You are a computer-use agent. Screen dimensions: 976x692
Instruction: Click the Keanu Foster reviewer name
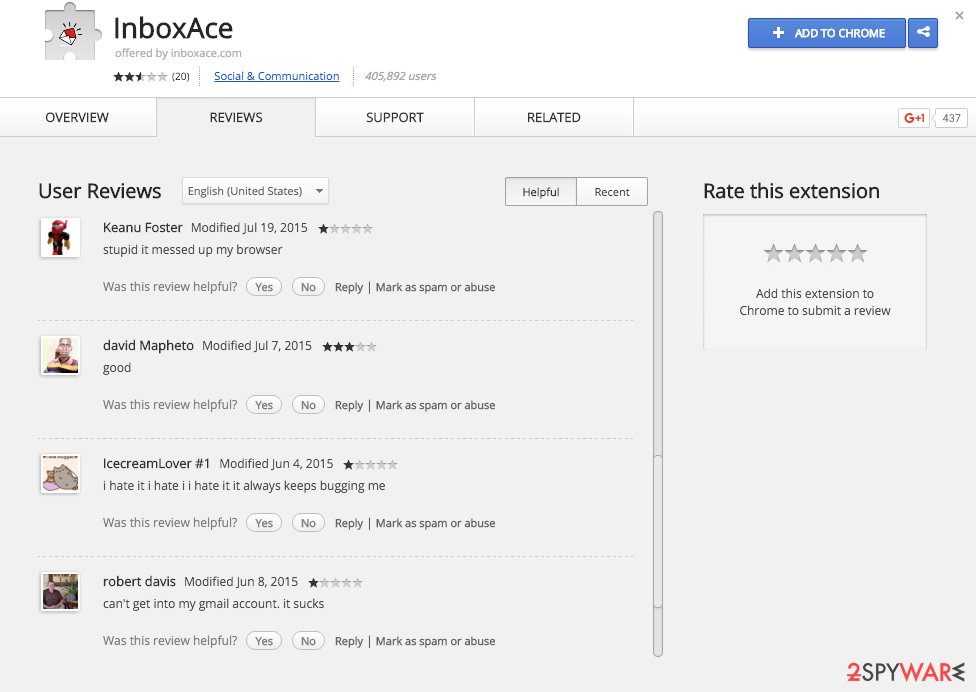pyautogui.click(x=143, y=228)
